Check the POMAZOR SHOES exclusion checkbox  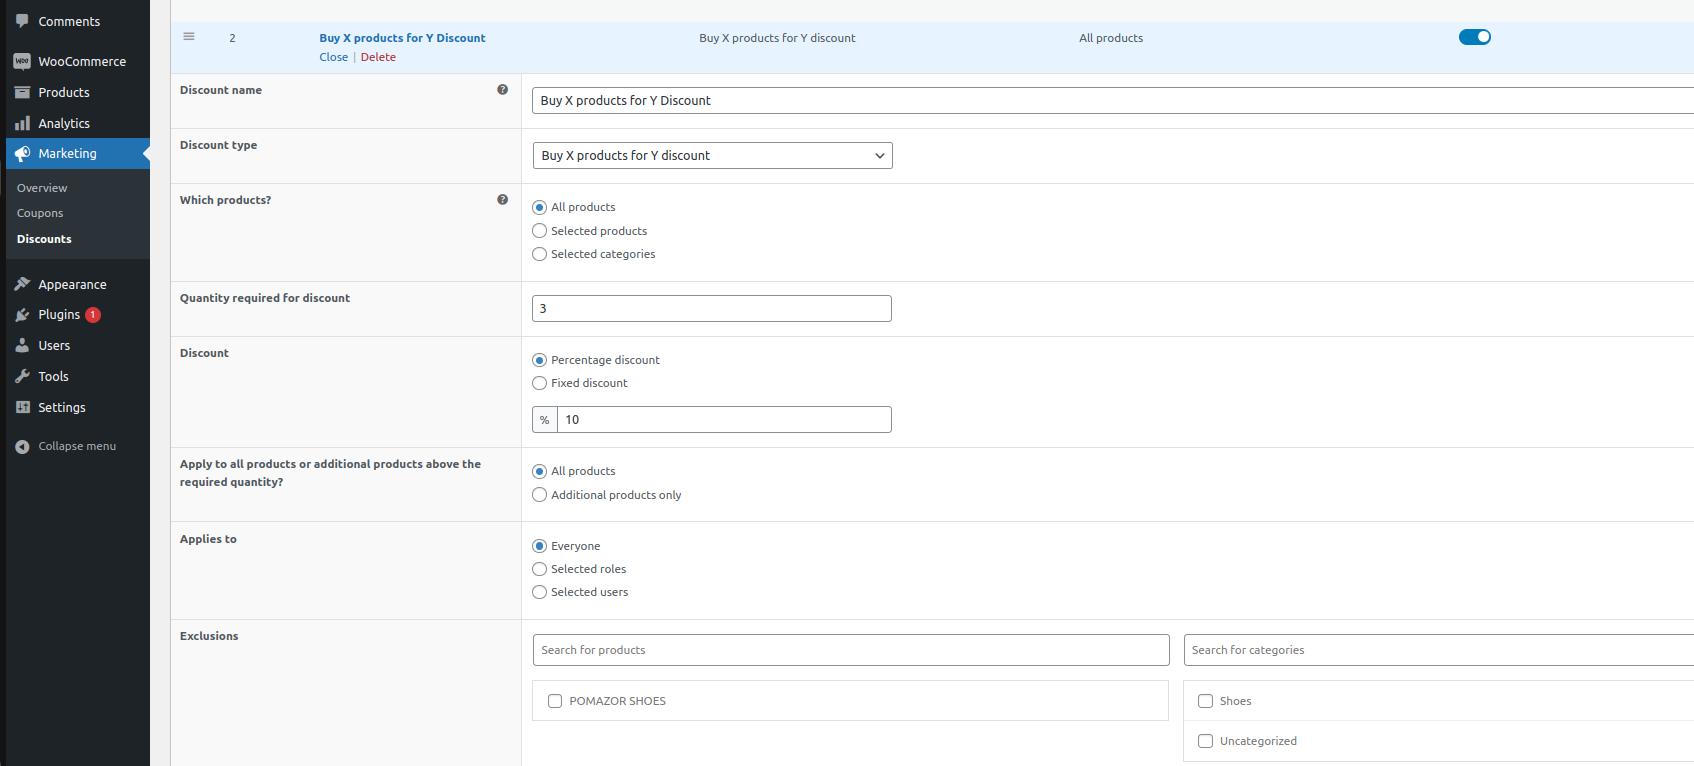(555, 701)
